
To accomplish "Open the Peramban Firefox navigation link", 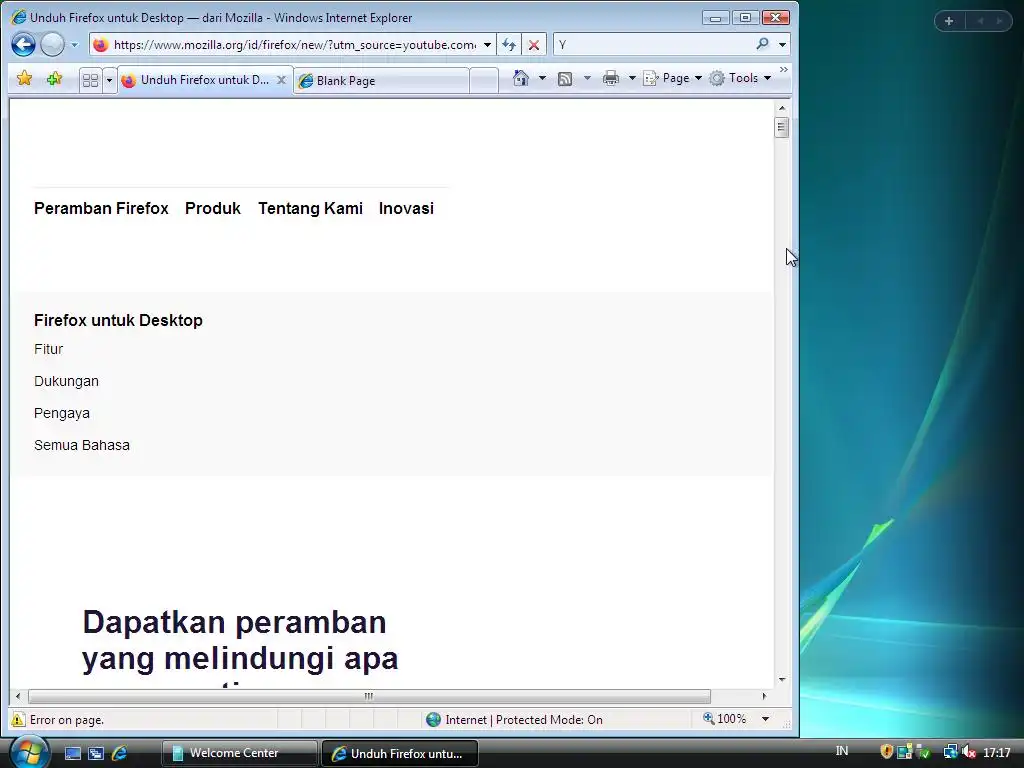I will [x=101, y=208].
